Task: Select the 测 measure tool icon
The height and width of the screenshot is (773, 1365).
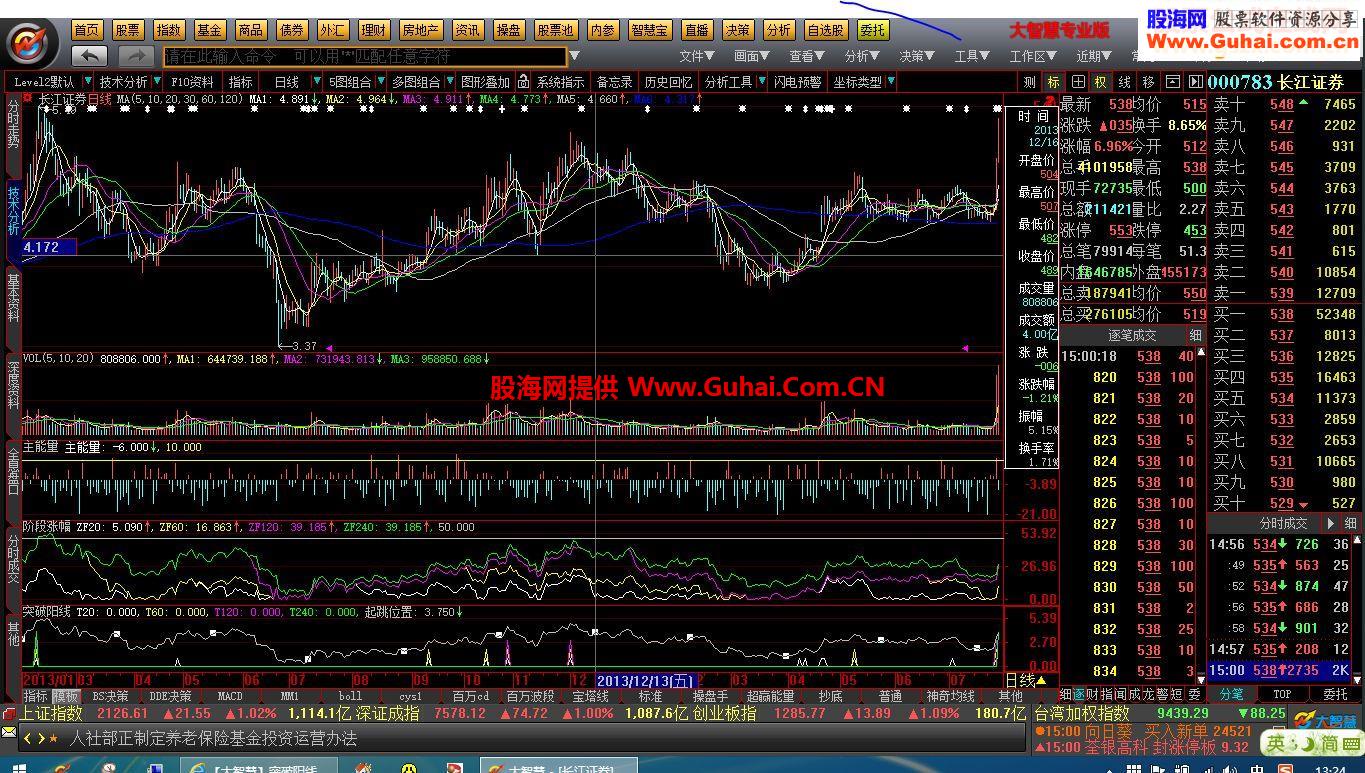Action: (x=1030, y=81)
